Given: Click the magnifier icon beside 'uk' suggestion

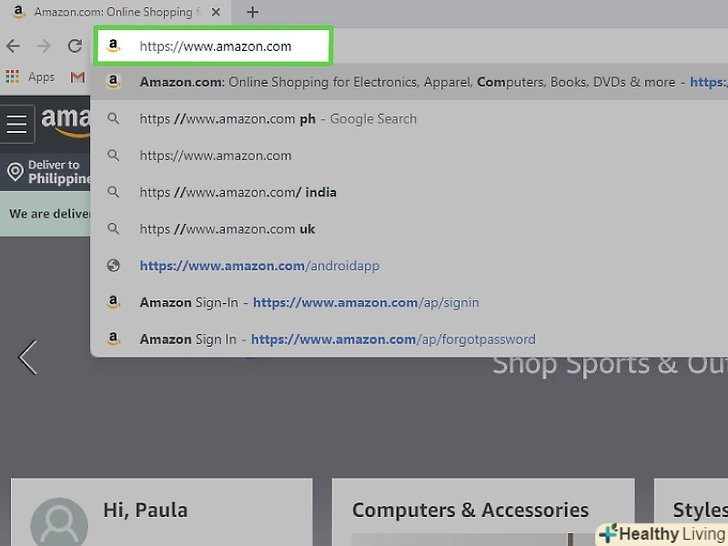Looking at the screenshot, I should [113, 229].
